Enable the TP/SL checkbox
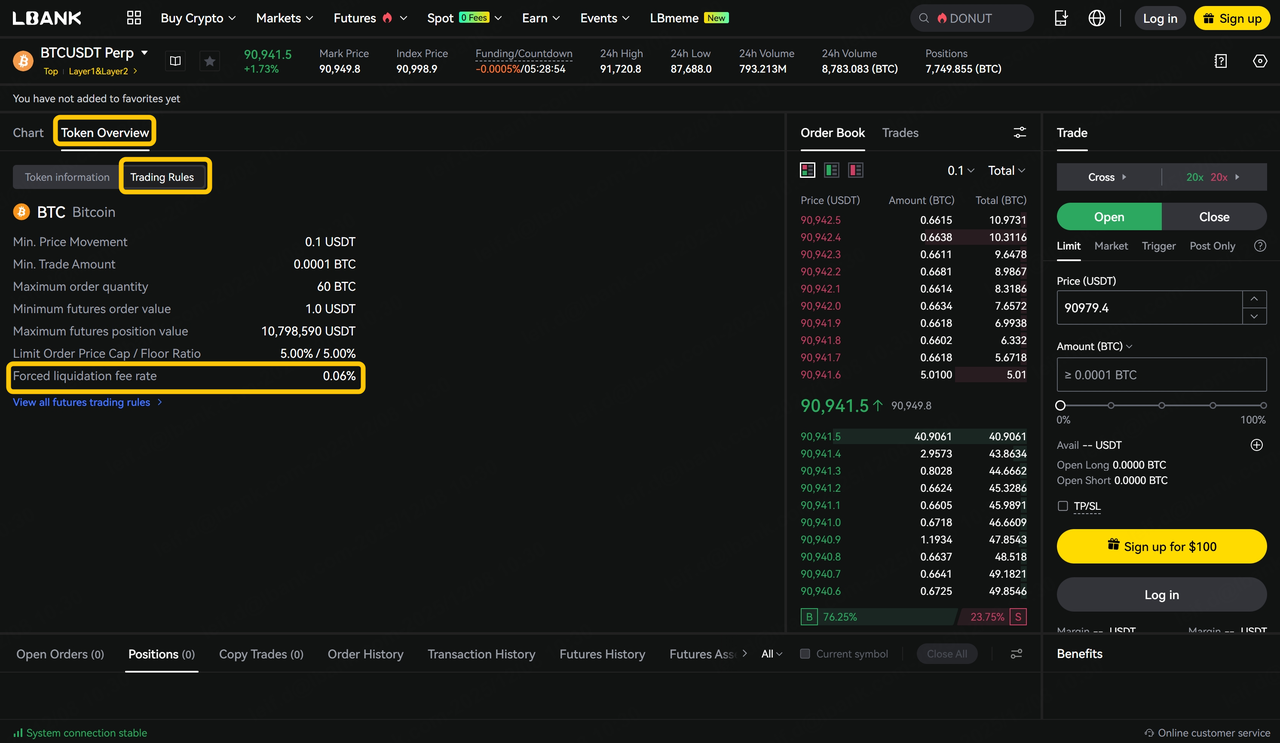 pyautogui.click(x=1063, y=506)
